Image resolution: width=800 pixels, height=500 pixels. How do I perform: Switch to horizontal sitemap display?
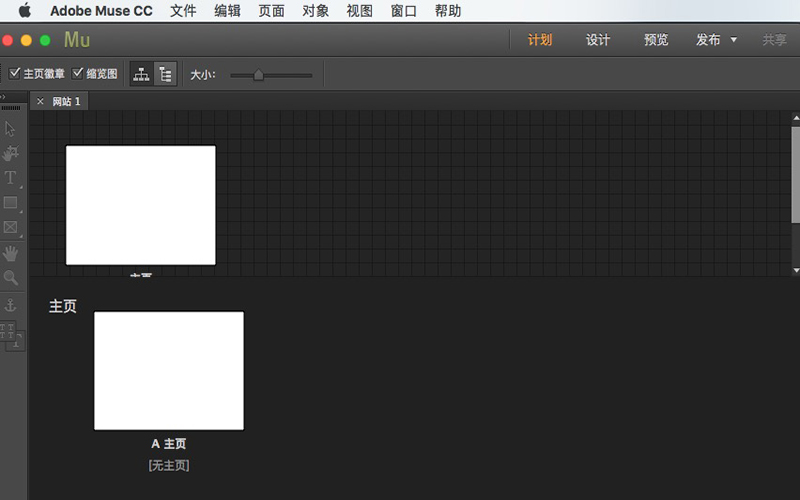tap(141, 74)
